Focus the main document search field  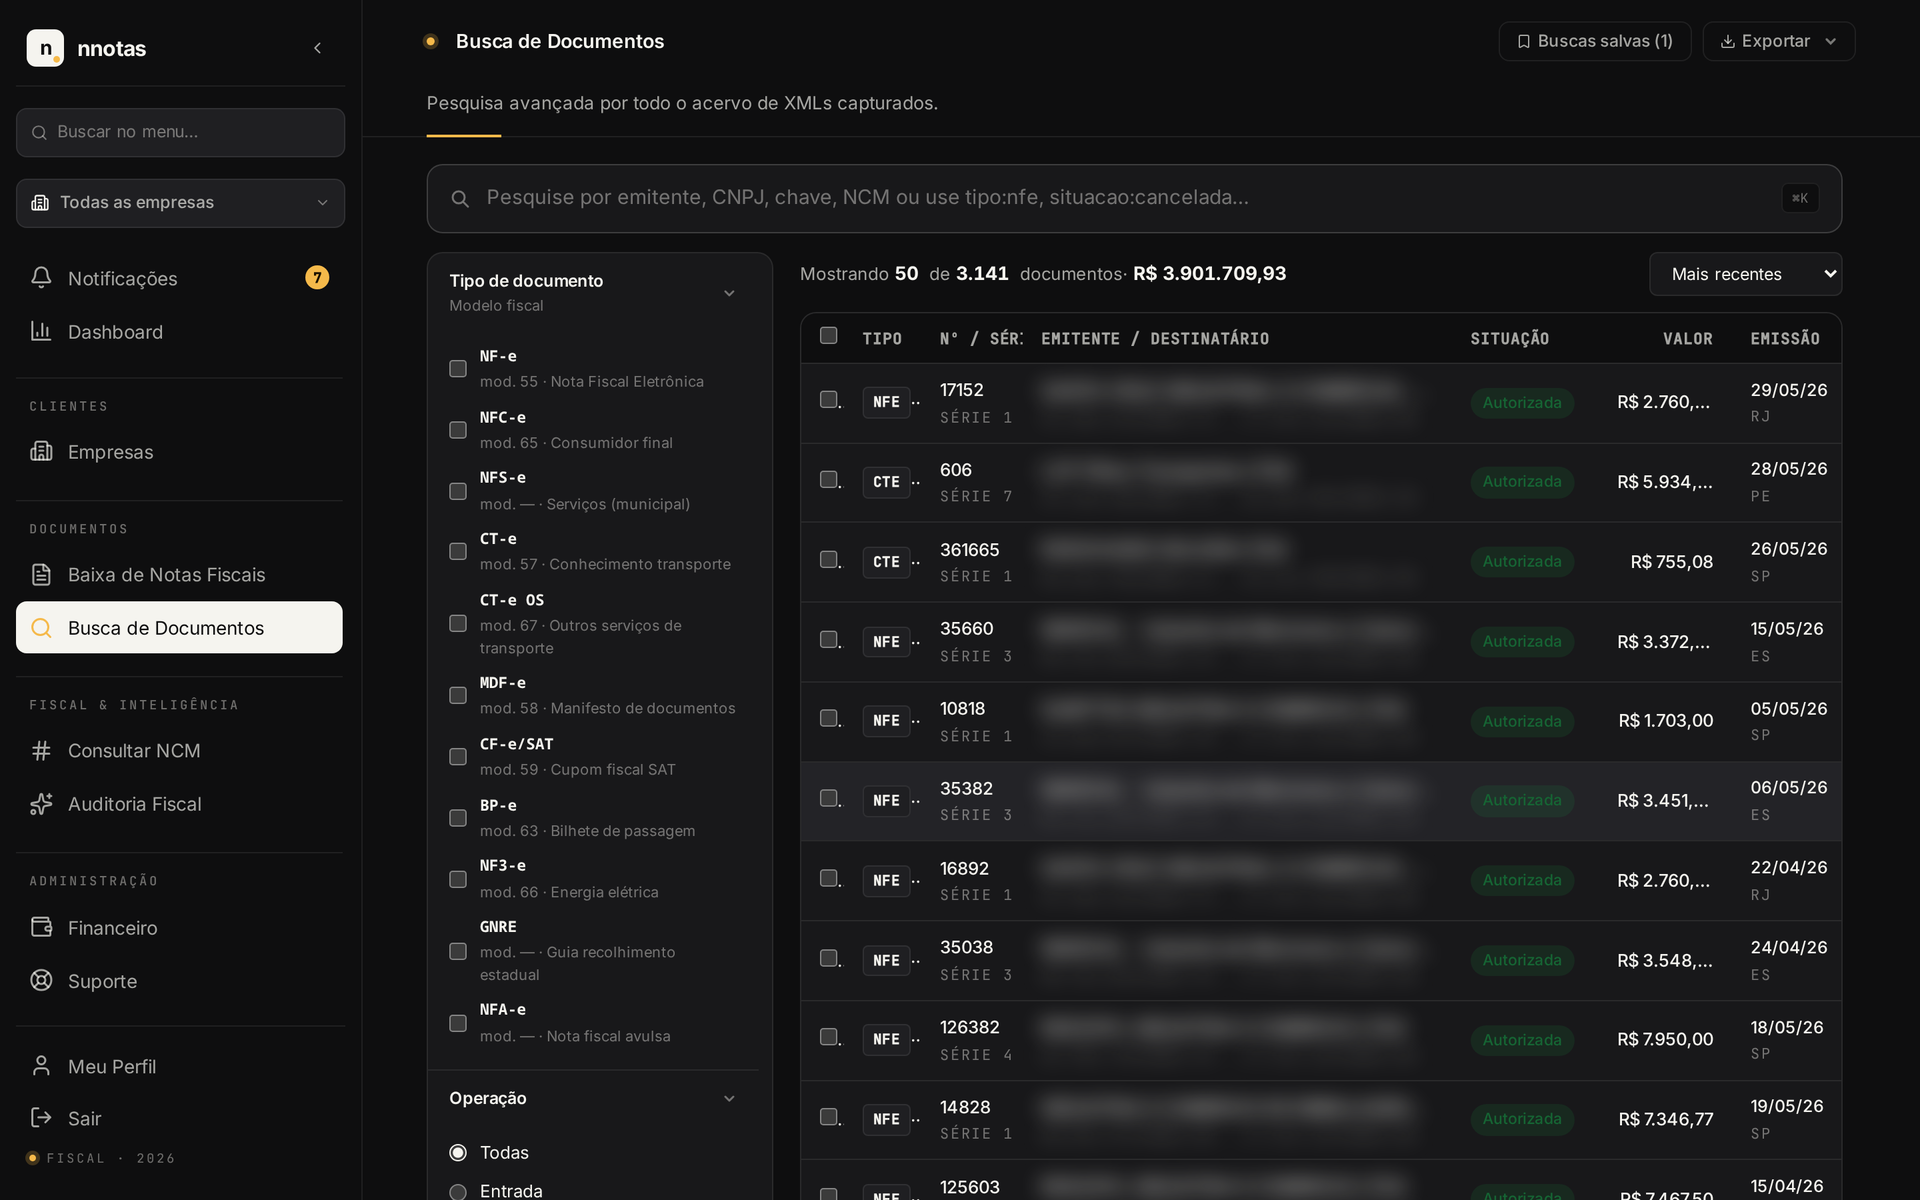(1134, 198)
